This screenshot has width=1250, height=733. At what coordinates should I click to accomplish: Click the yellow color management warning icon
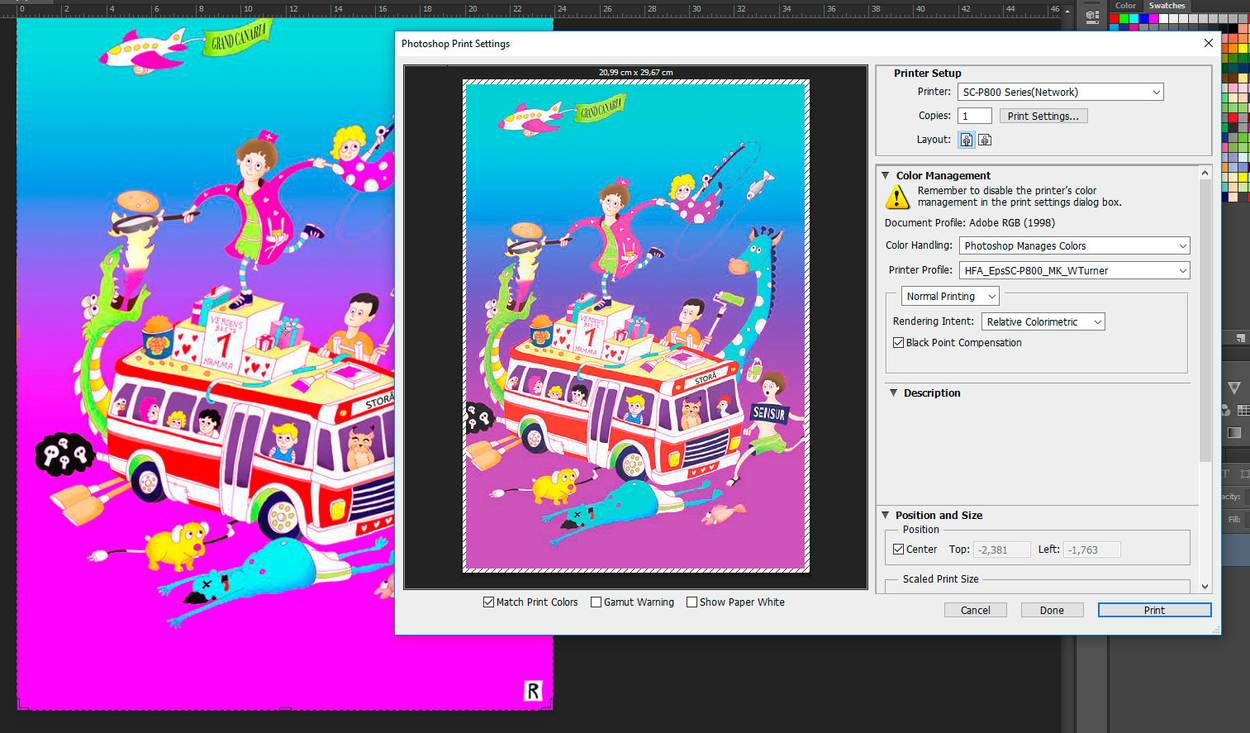(x=898, y=196)
